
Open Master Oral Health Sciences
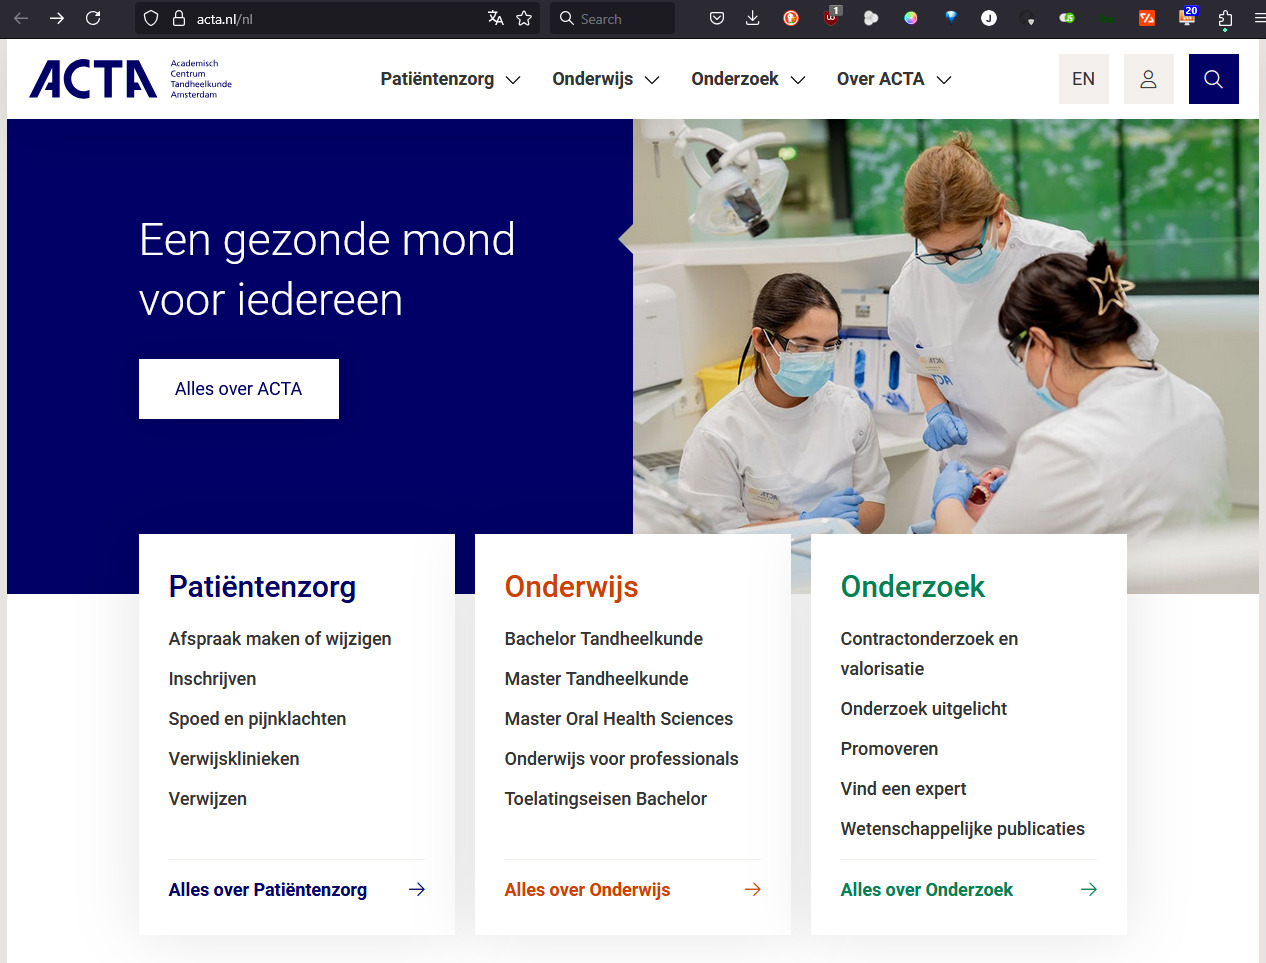click(x=619, y=719)
